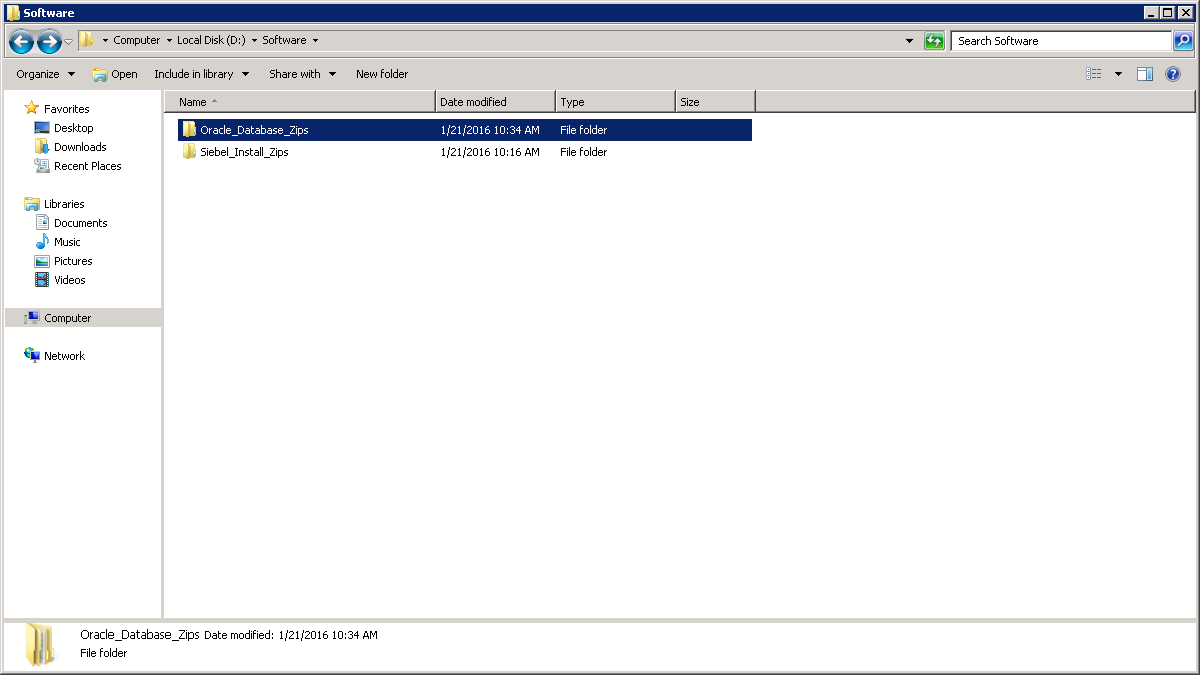Click the Recent Places icon
Viewport: 1200px width, 675px height.
pos(42,166)
